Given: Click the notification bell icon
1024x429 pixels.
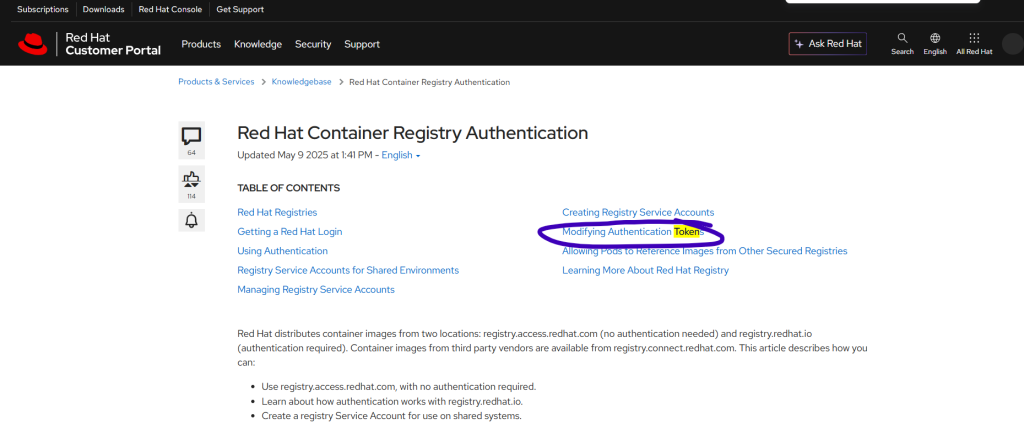Looking at the screenshot, I should (x=191, y=220).
